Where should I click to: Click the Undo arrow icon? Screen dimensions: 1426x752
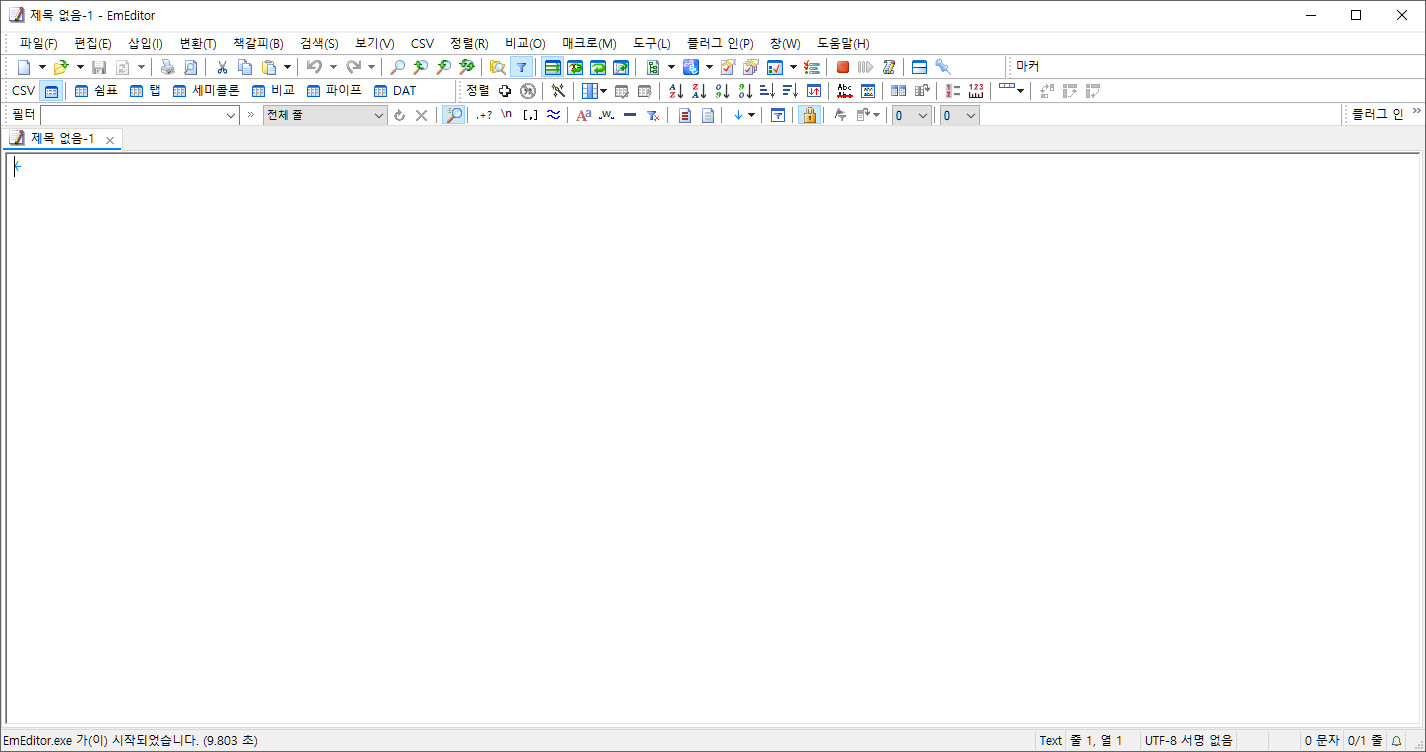click(314, 67)
